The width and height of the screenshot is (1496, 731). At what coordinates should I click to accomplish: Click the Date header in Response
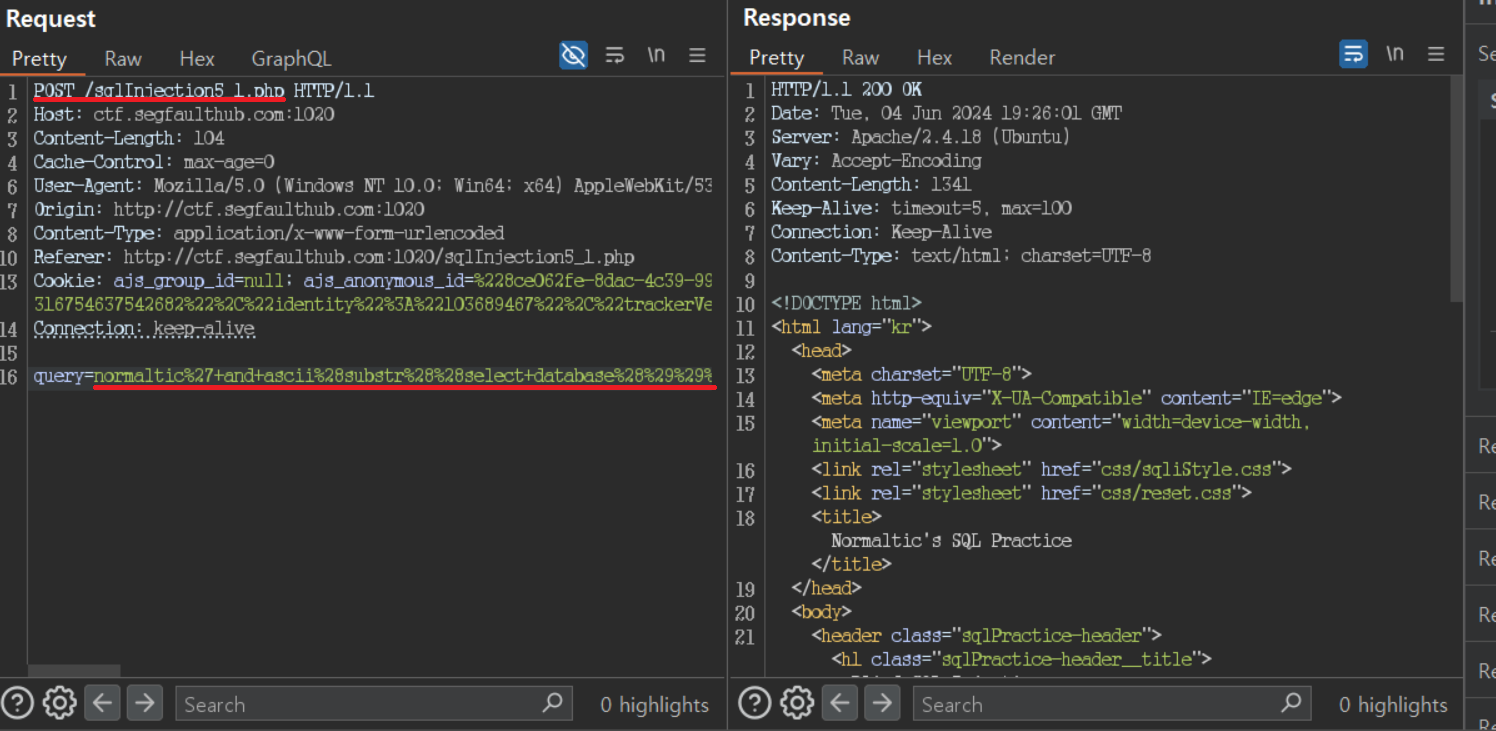(946, 113)
